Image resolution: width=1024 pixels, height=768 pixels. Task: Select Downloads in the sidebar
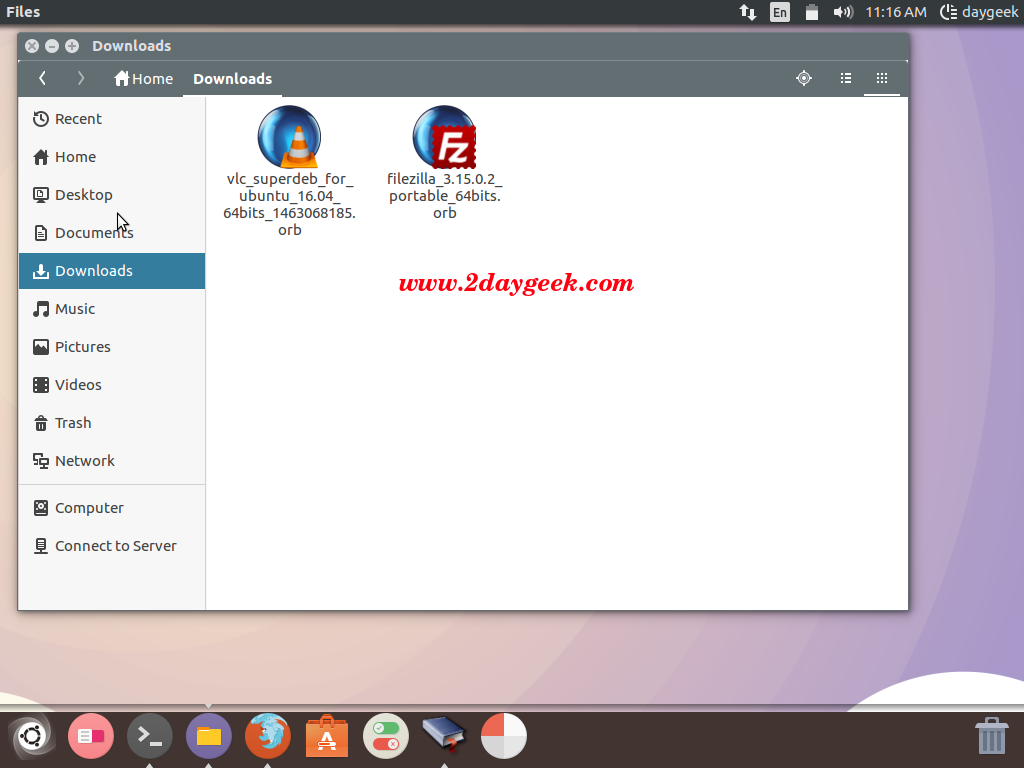(x=112, y=271)
